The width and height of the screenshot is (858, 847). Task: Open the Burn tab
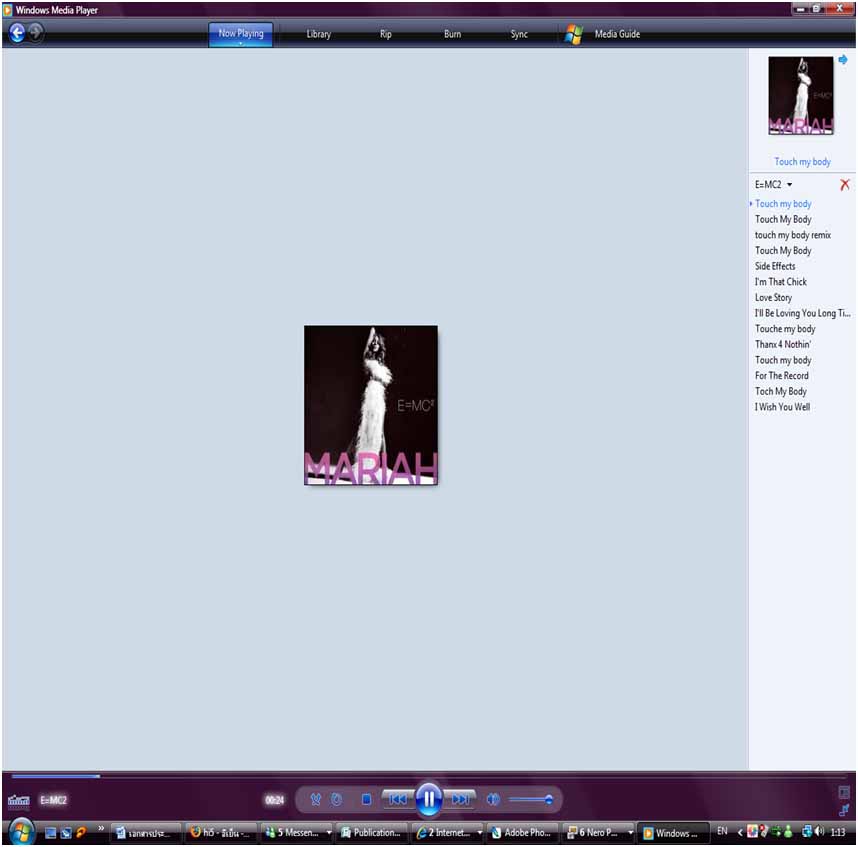453,34
